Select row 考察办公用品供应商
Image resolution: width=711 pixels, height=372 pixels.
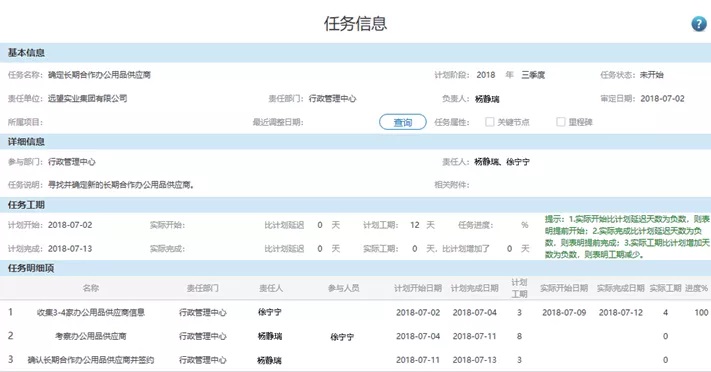coord(356,336)
